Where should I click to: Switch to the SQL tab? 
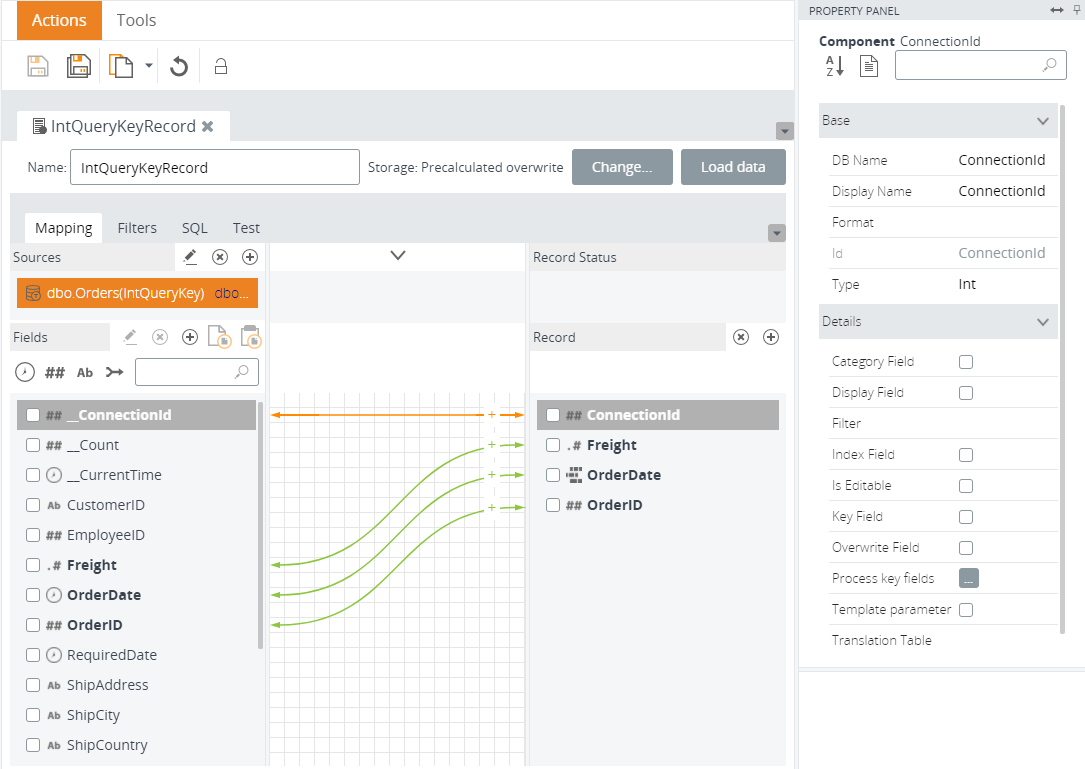194,228
